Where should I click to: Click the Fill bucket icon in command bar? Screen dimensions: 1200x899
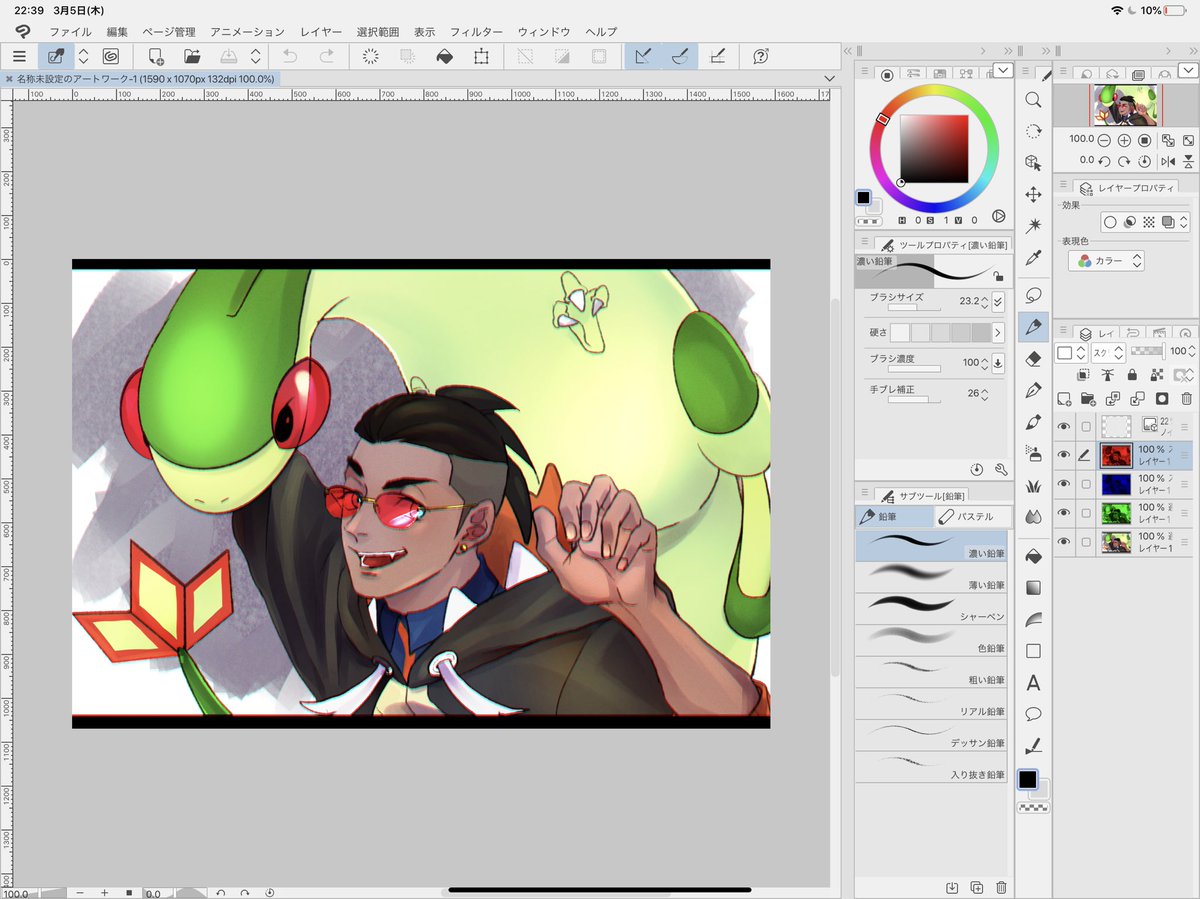[x=445, y=57]
